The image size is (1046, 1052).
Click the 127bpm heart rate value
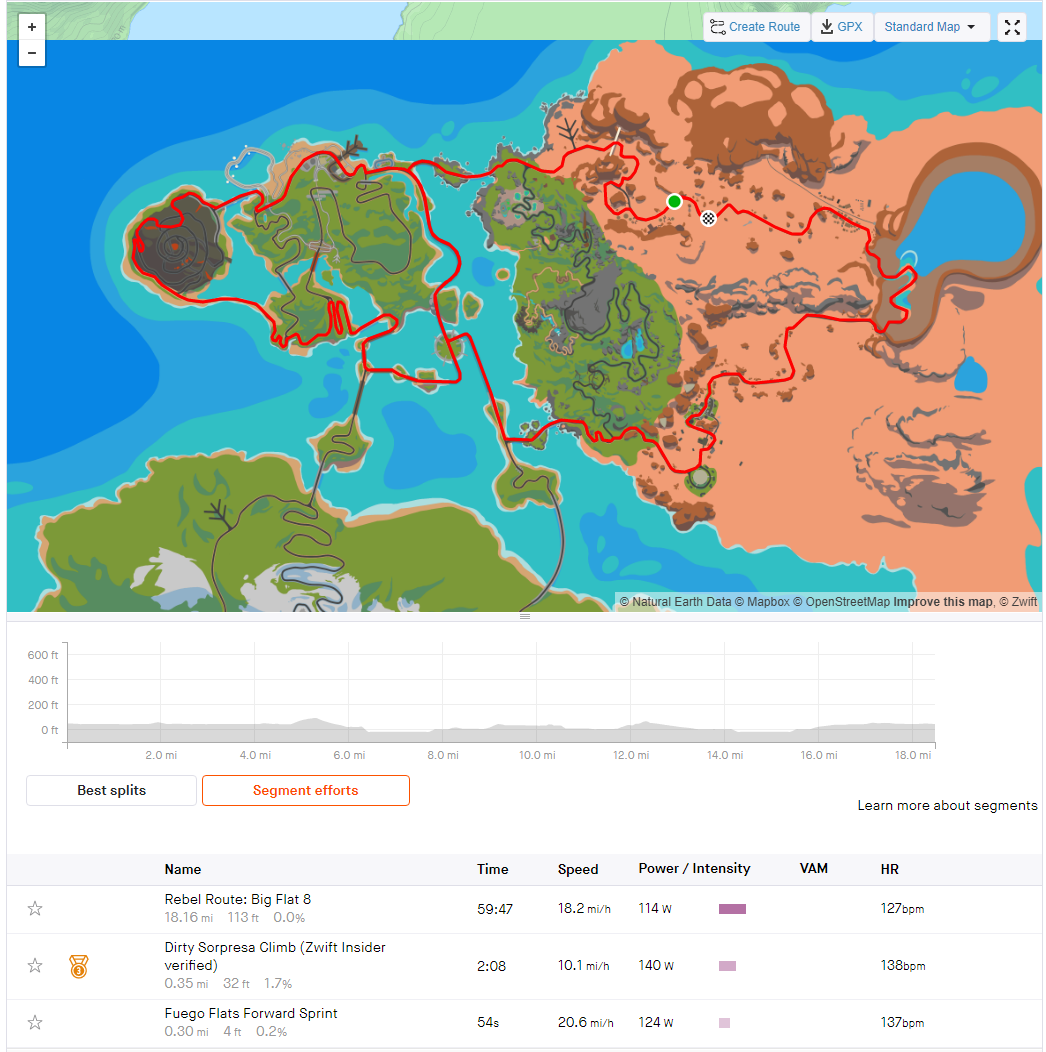(x=902, y=908)
